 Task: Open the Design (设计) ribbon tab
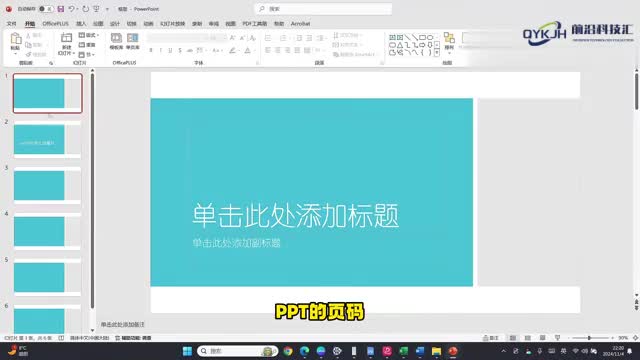pos(115,24)
